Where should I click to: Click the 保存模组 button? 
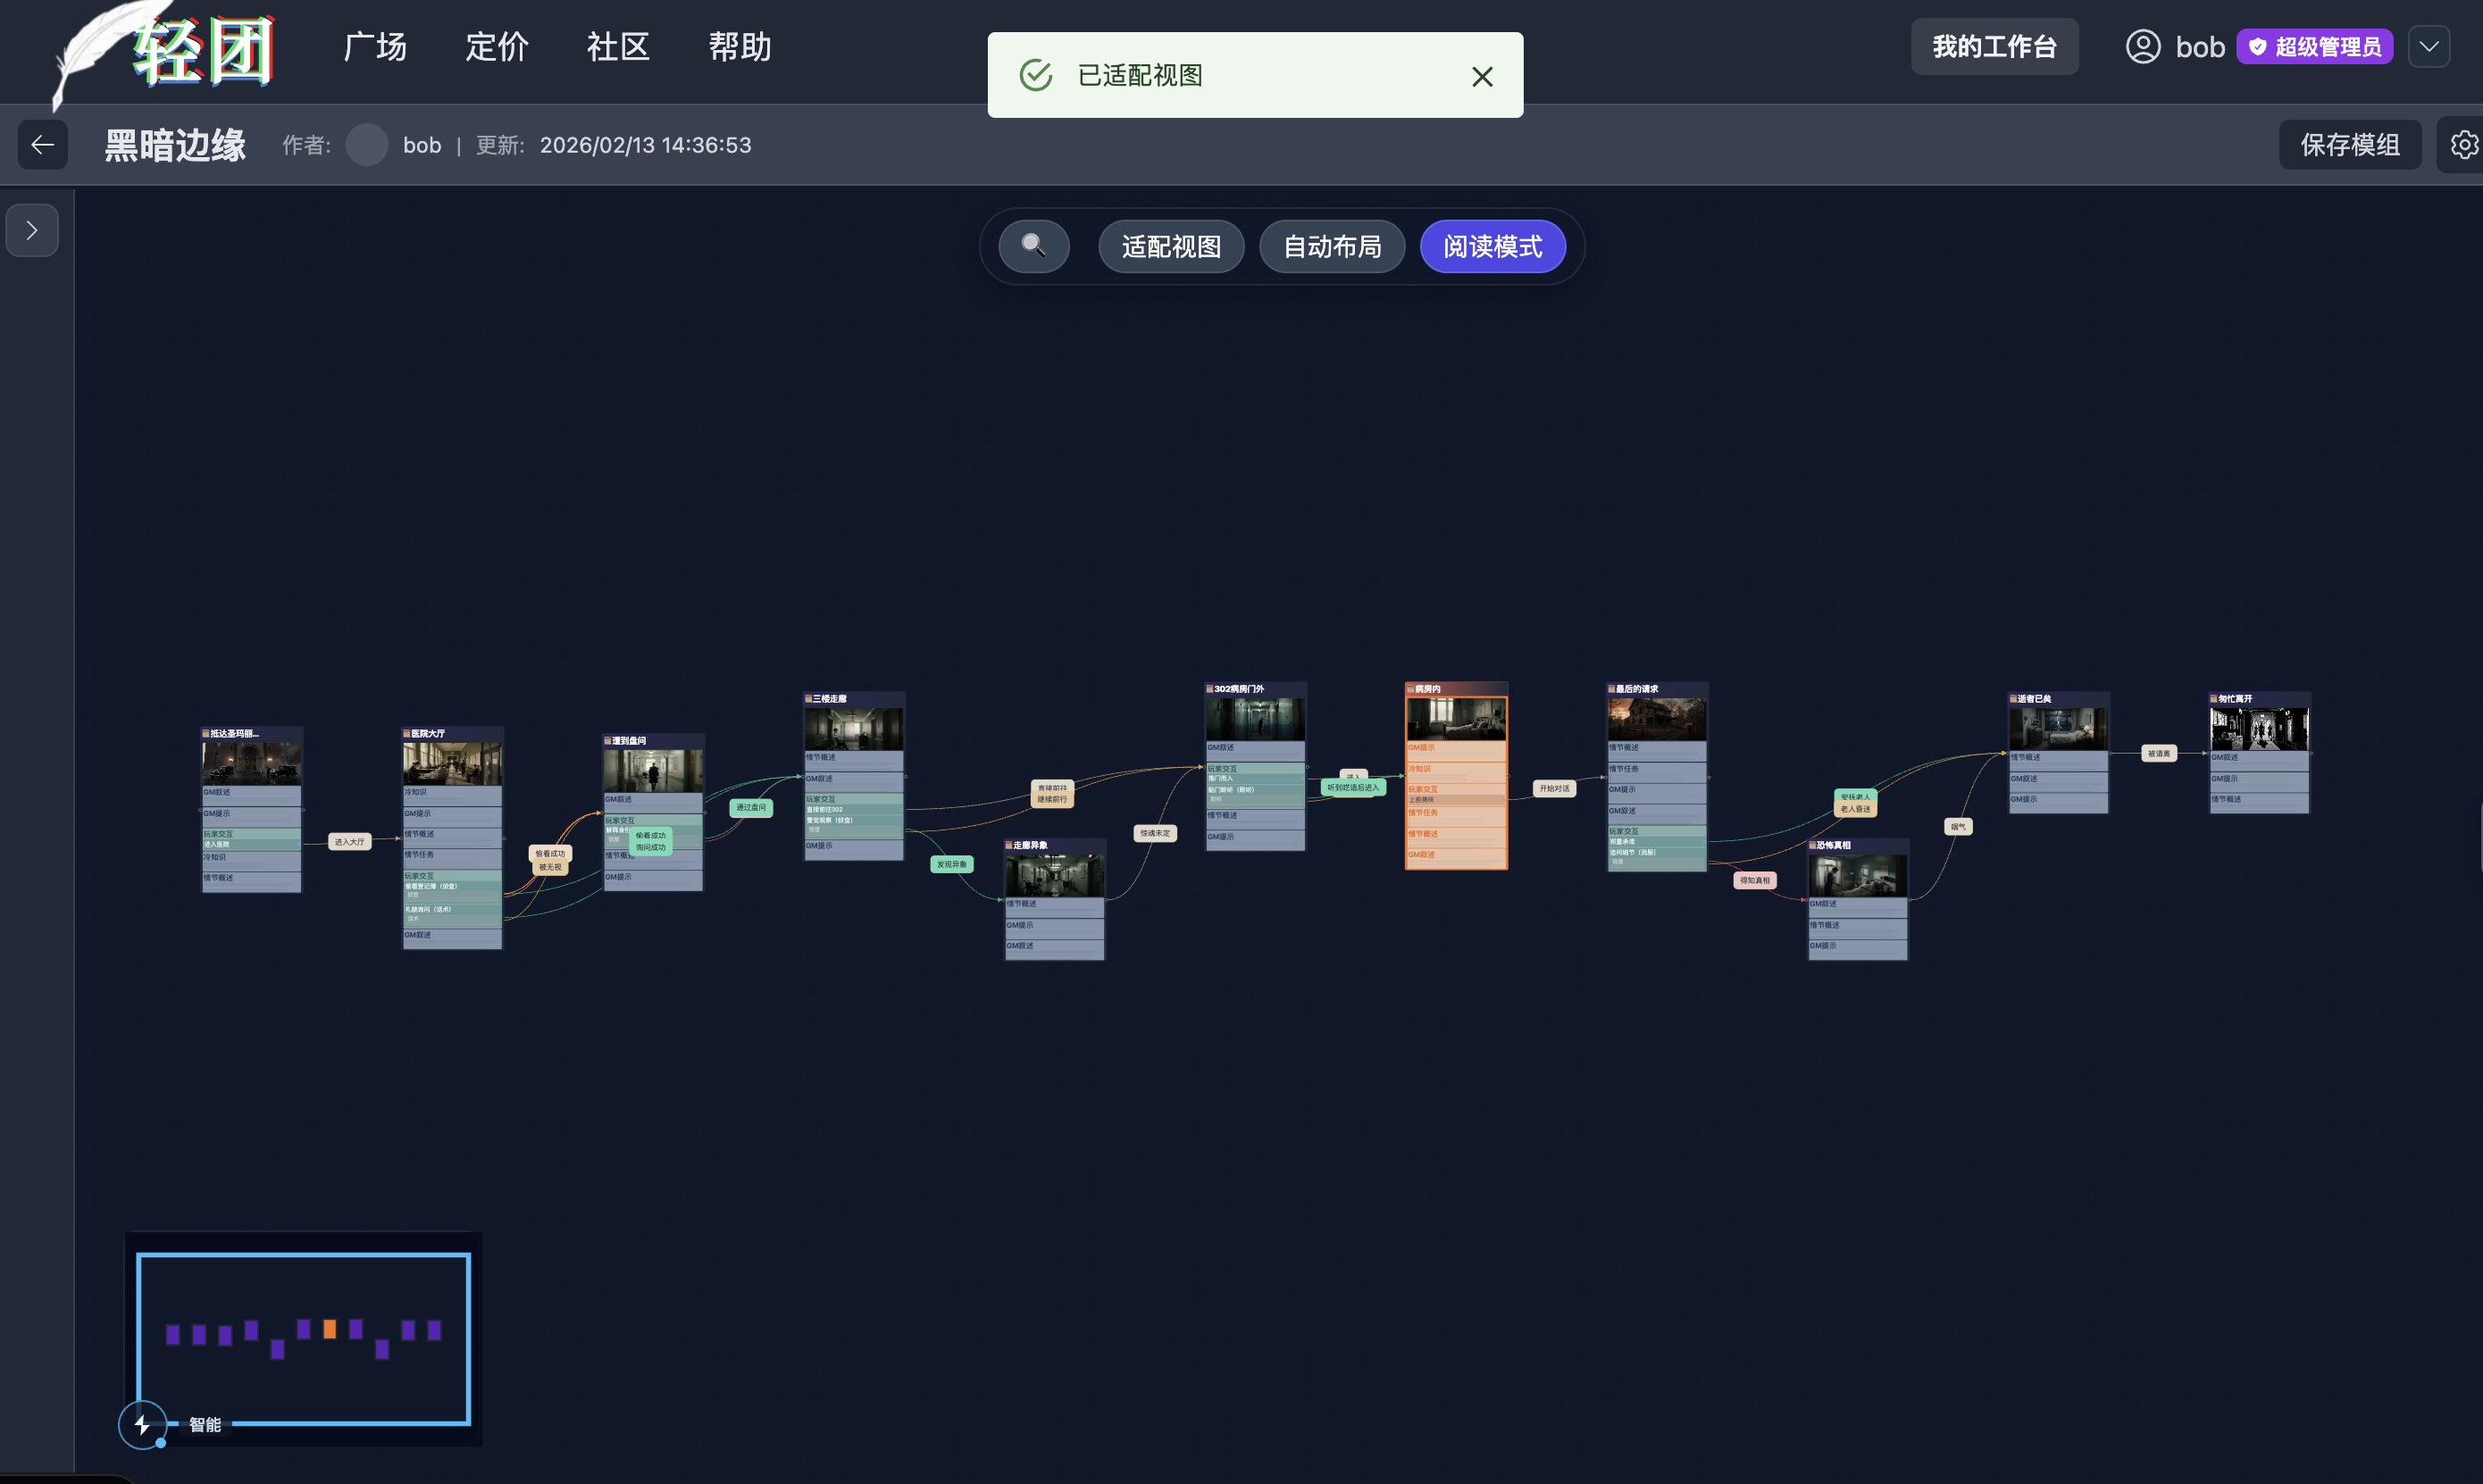click(x=2349, y=145)
